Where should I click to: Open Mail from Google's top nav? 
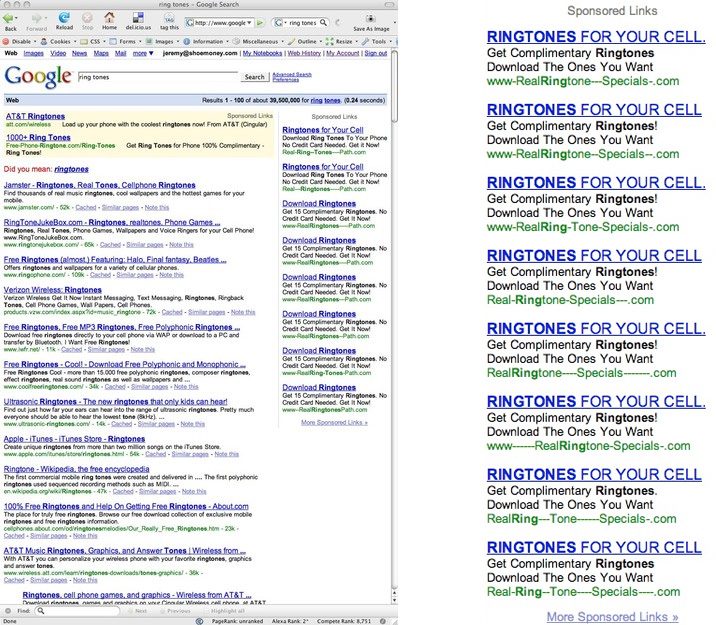pos(121,53)
